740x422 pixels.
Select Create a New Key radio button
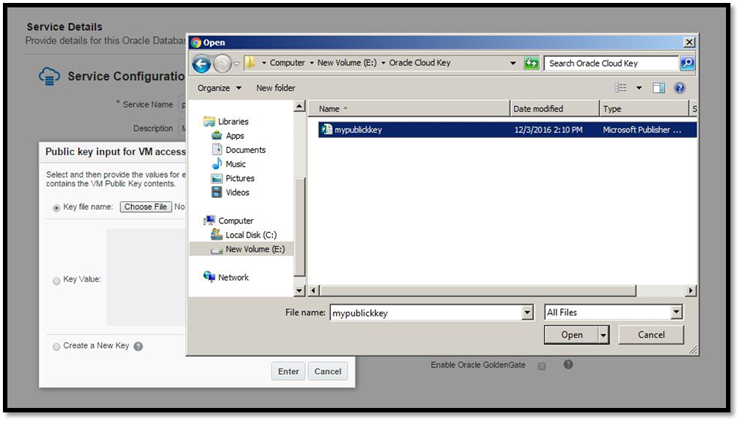click(x=57, y=347)
